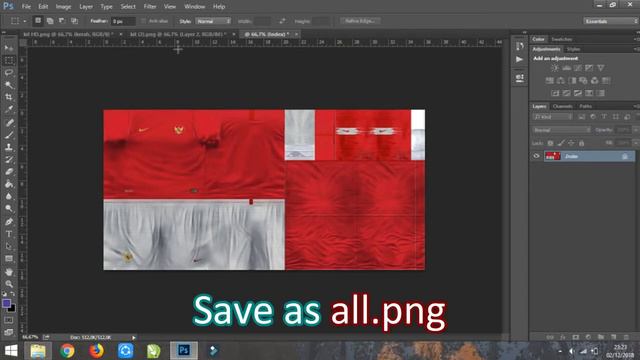Image resolution: width=640 pixels, height=360 pixels.
Task: Click the black background color swatch
Action: tap(13, 309)
